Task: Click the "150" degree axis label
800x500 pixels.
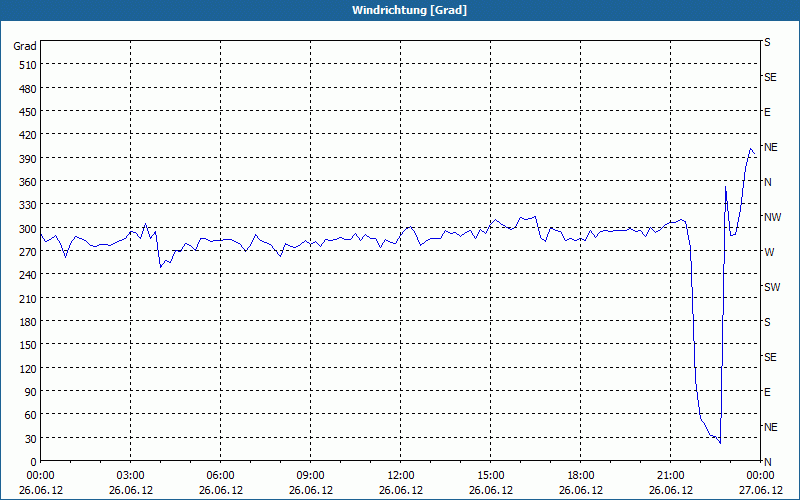Action: [29, 345]
